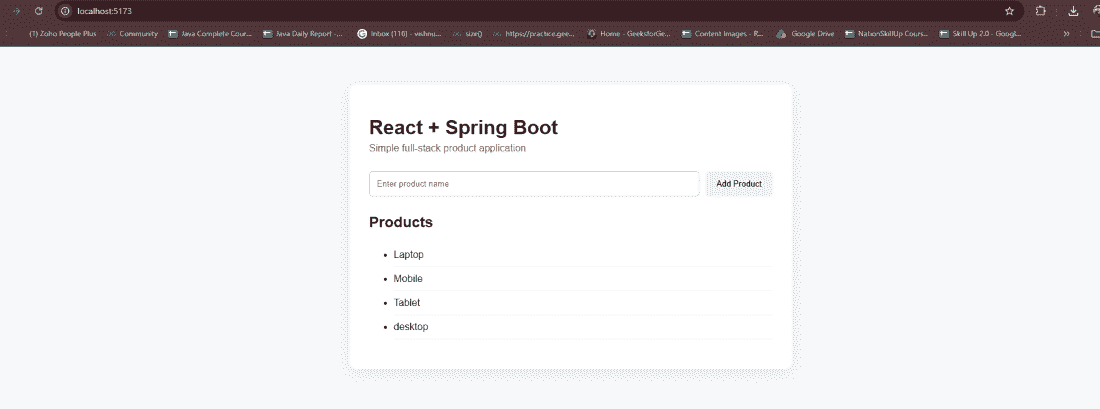Open the browser extensions puzzle icon
The width and height of the screenshot is (1100, 409).
1040,11
